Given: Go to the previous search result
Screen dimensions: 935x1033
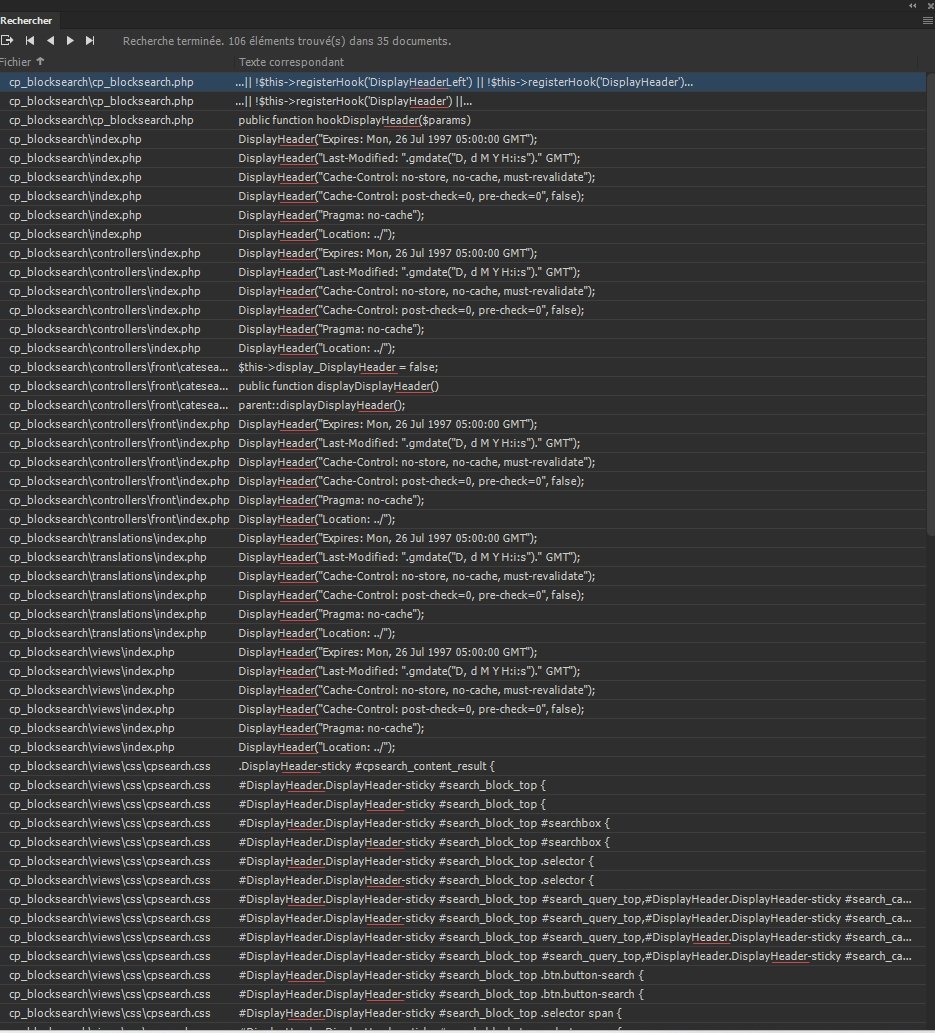Looking at the screenshot, I should coord(50,41).
